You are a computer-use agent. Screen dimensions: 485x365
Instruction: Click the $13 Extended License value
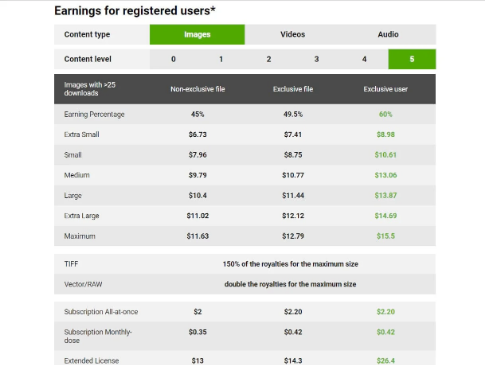pos(198,361)
